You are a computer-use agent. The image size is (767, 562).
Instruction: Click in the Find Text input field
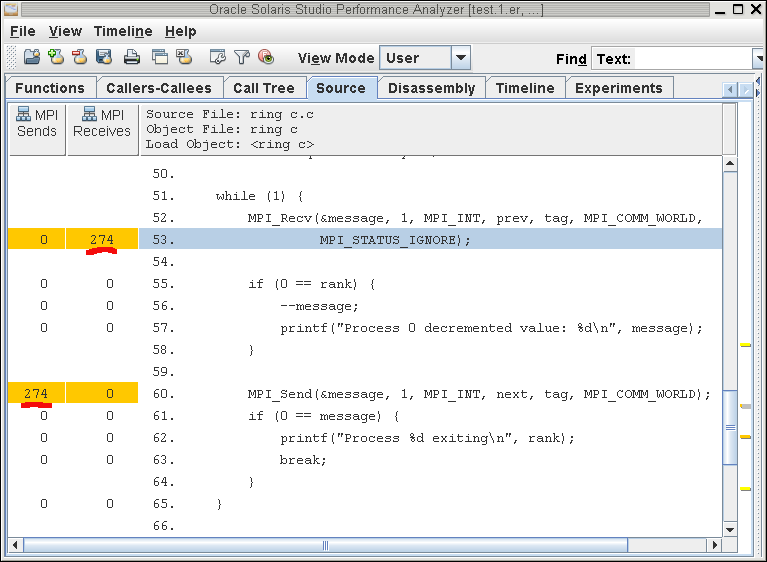(x=693, y=59)
